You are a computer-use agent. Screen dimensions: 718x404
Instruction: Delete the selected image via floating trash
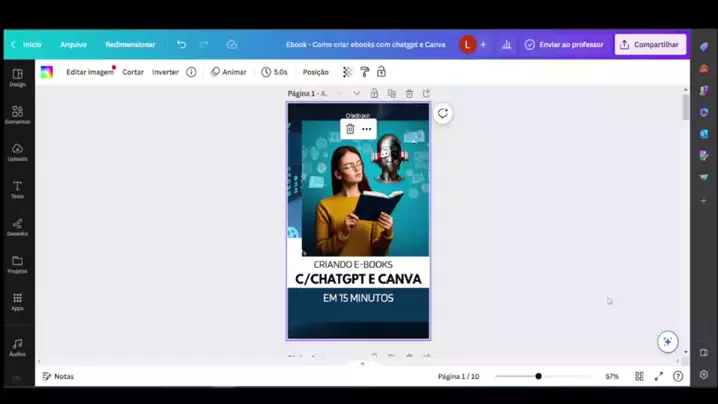(x=350, y=129)
